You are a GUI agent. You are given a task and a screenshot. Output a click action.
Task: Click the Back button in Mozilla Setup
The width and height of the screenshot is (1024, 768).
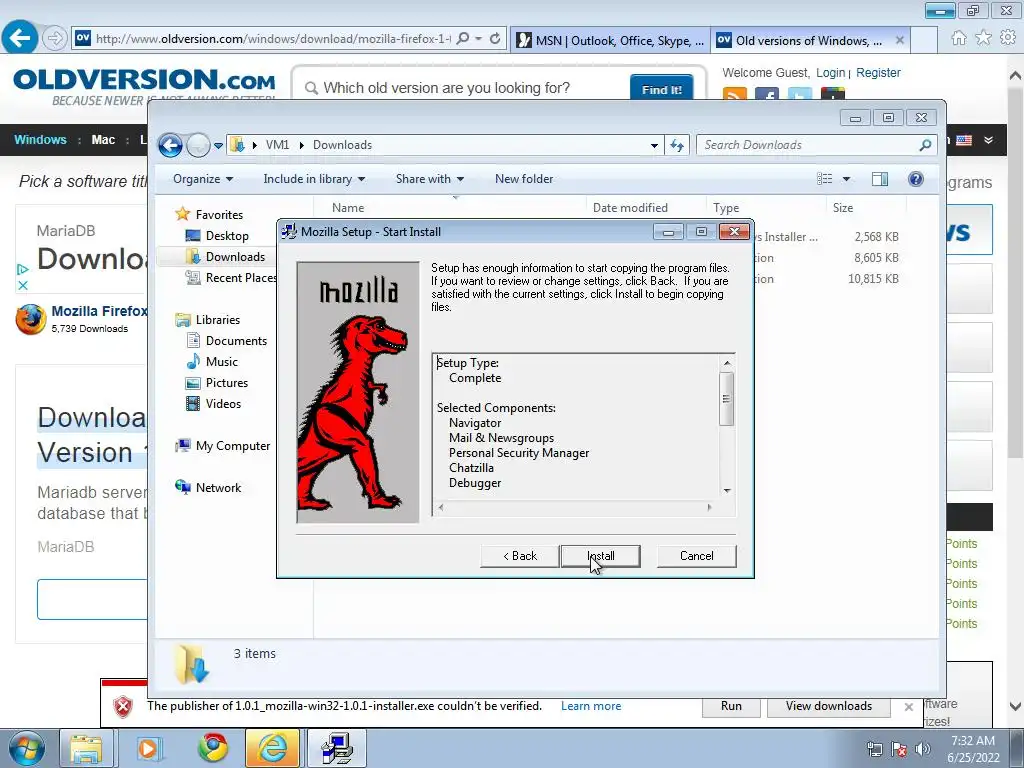tap(520, 556)
